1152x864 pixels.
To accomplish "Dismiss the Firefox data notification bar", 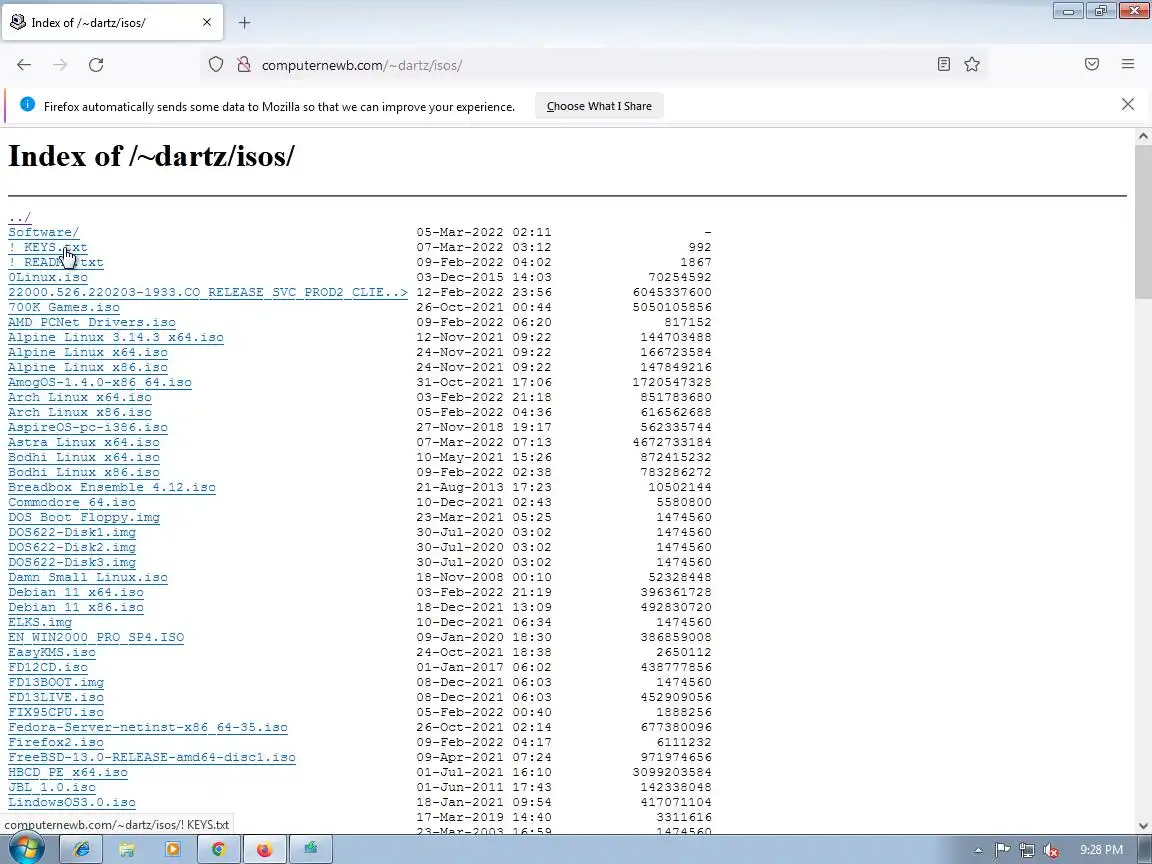I will coord(1128,104).
